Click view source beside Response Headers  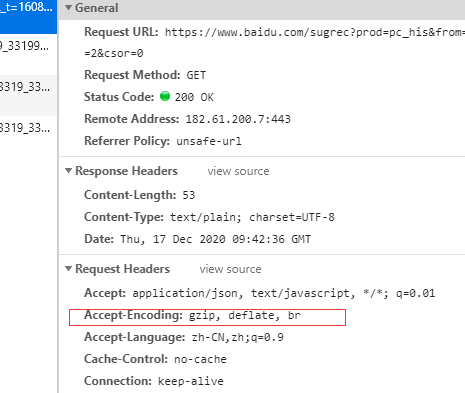point(238,171)
